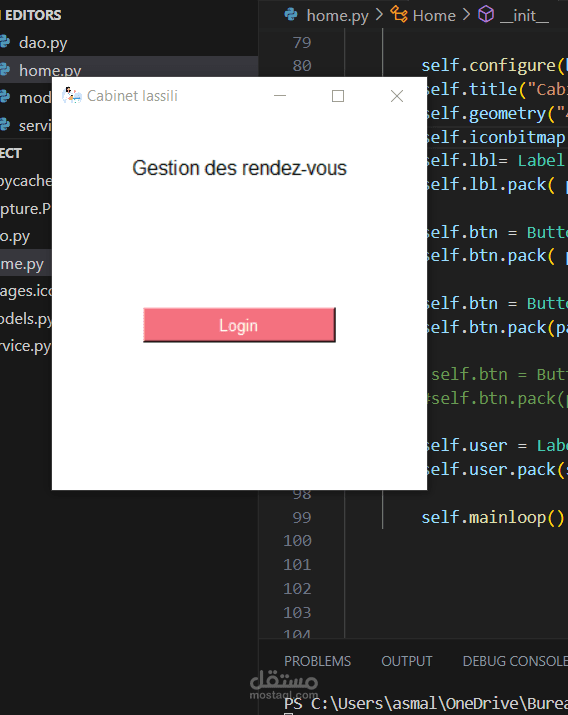
Task: Click line number 80 in the gutter
Action: point(302,66)
